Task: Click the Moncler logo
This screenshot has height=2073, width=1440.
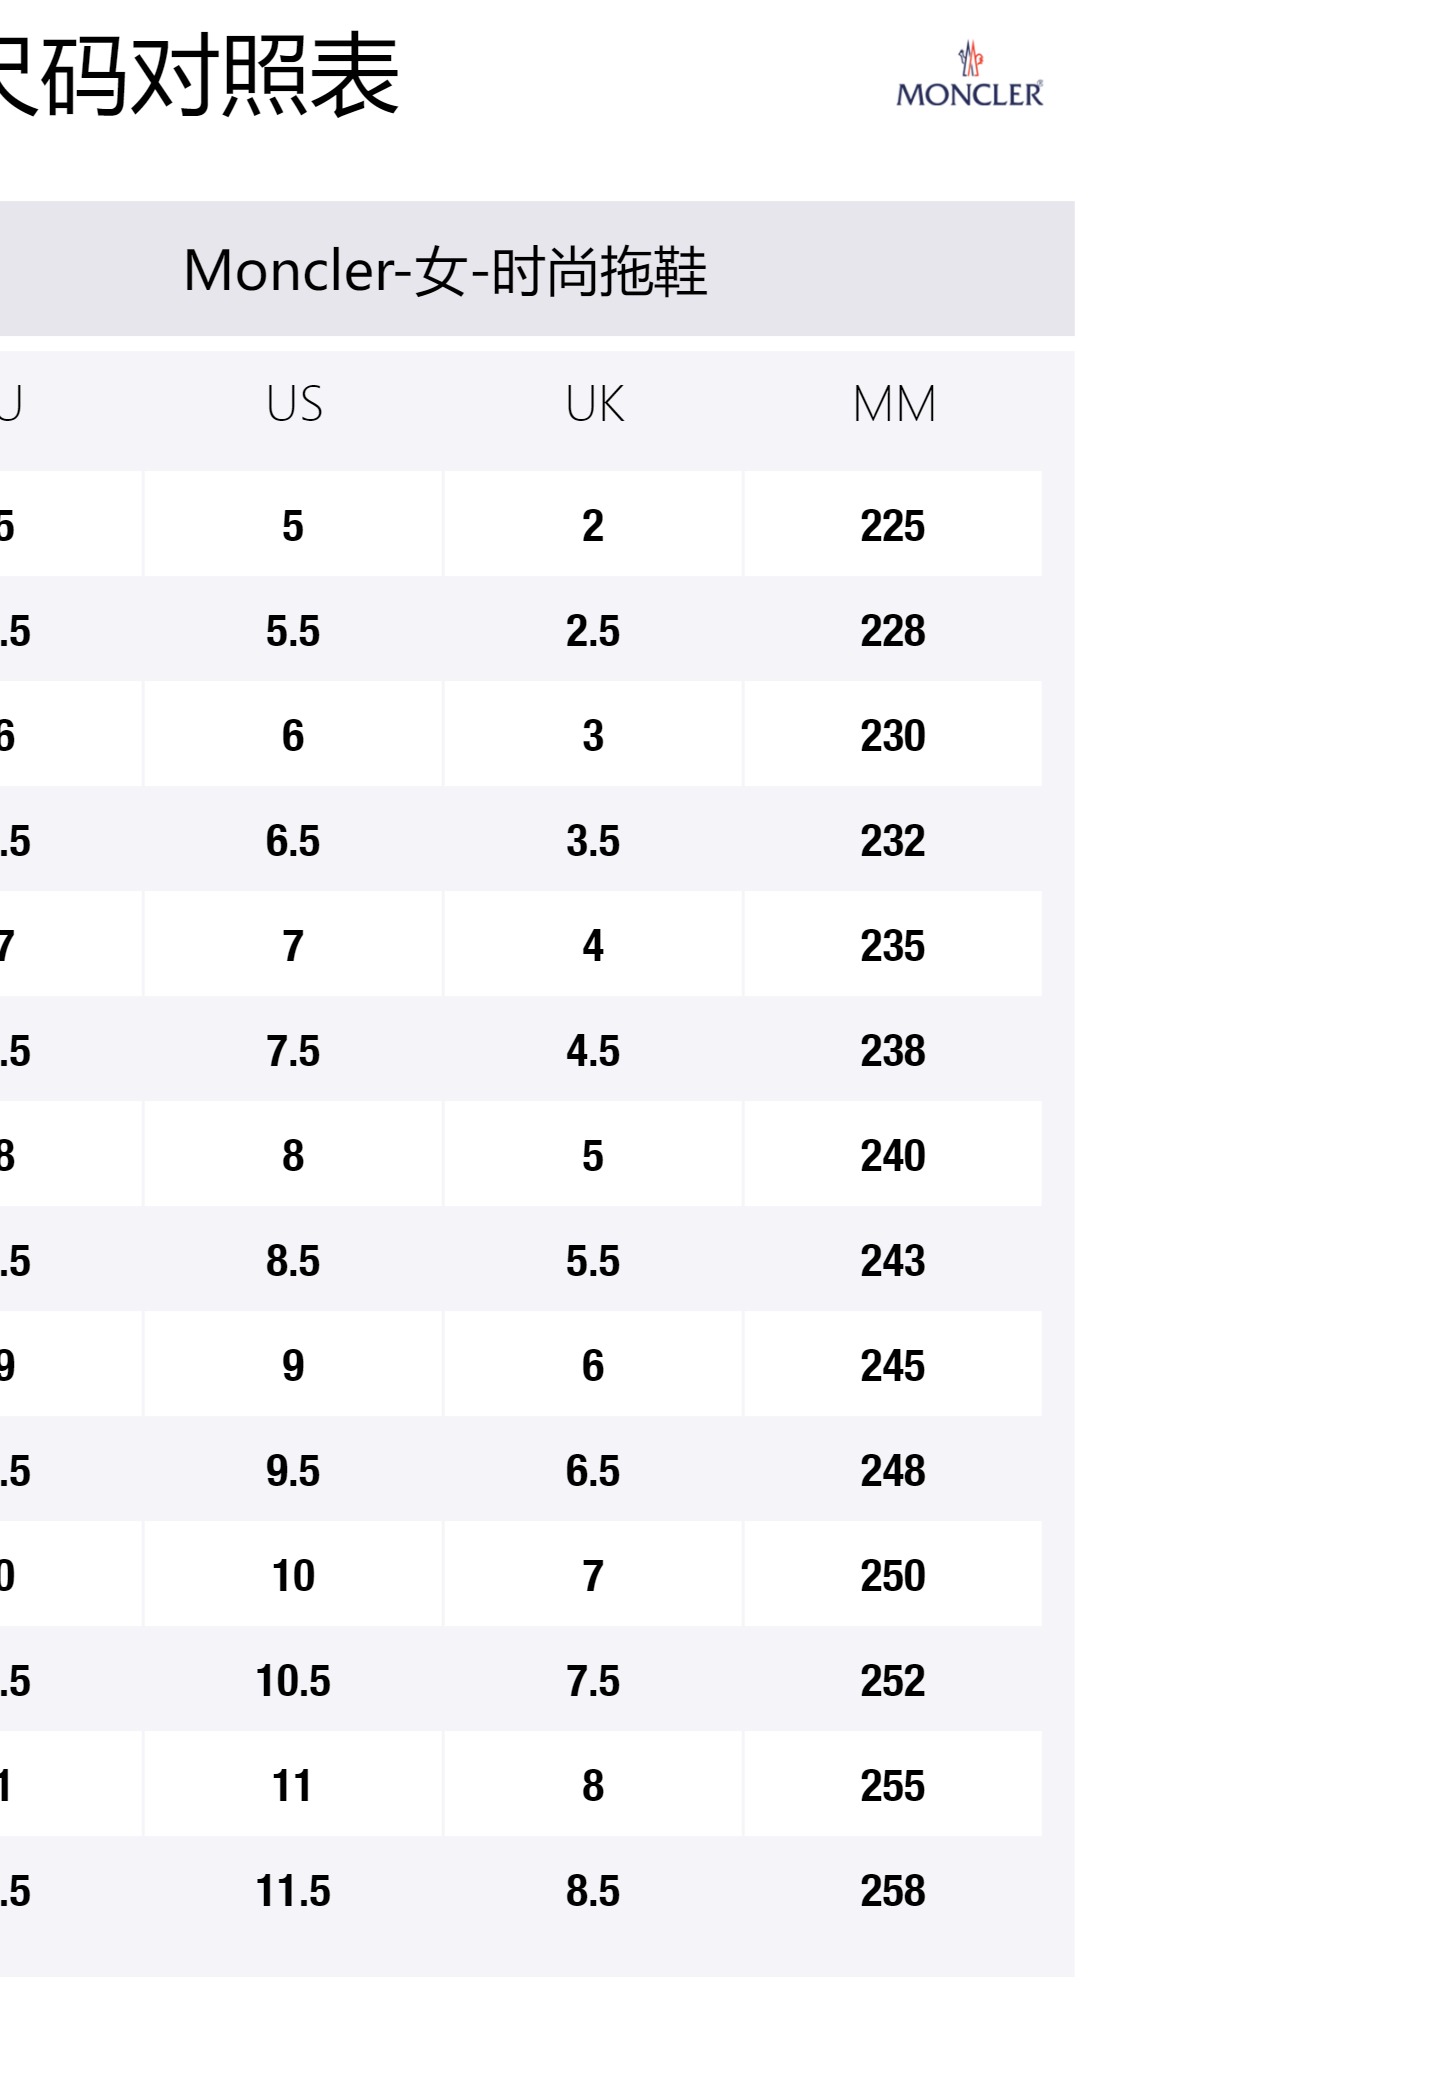Action: click(x=969, y=76)
